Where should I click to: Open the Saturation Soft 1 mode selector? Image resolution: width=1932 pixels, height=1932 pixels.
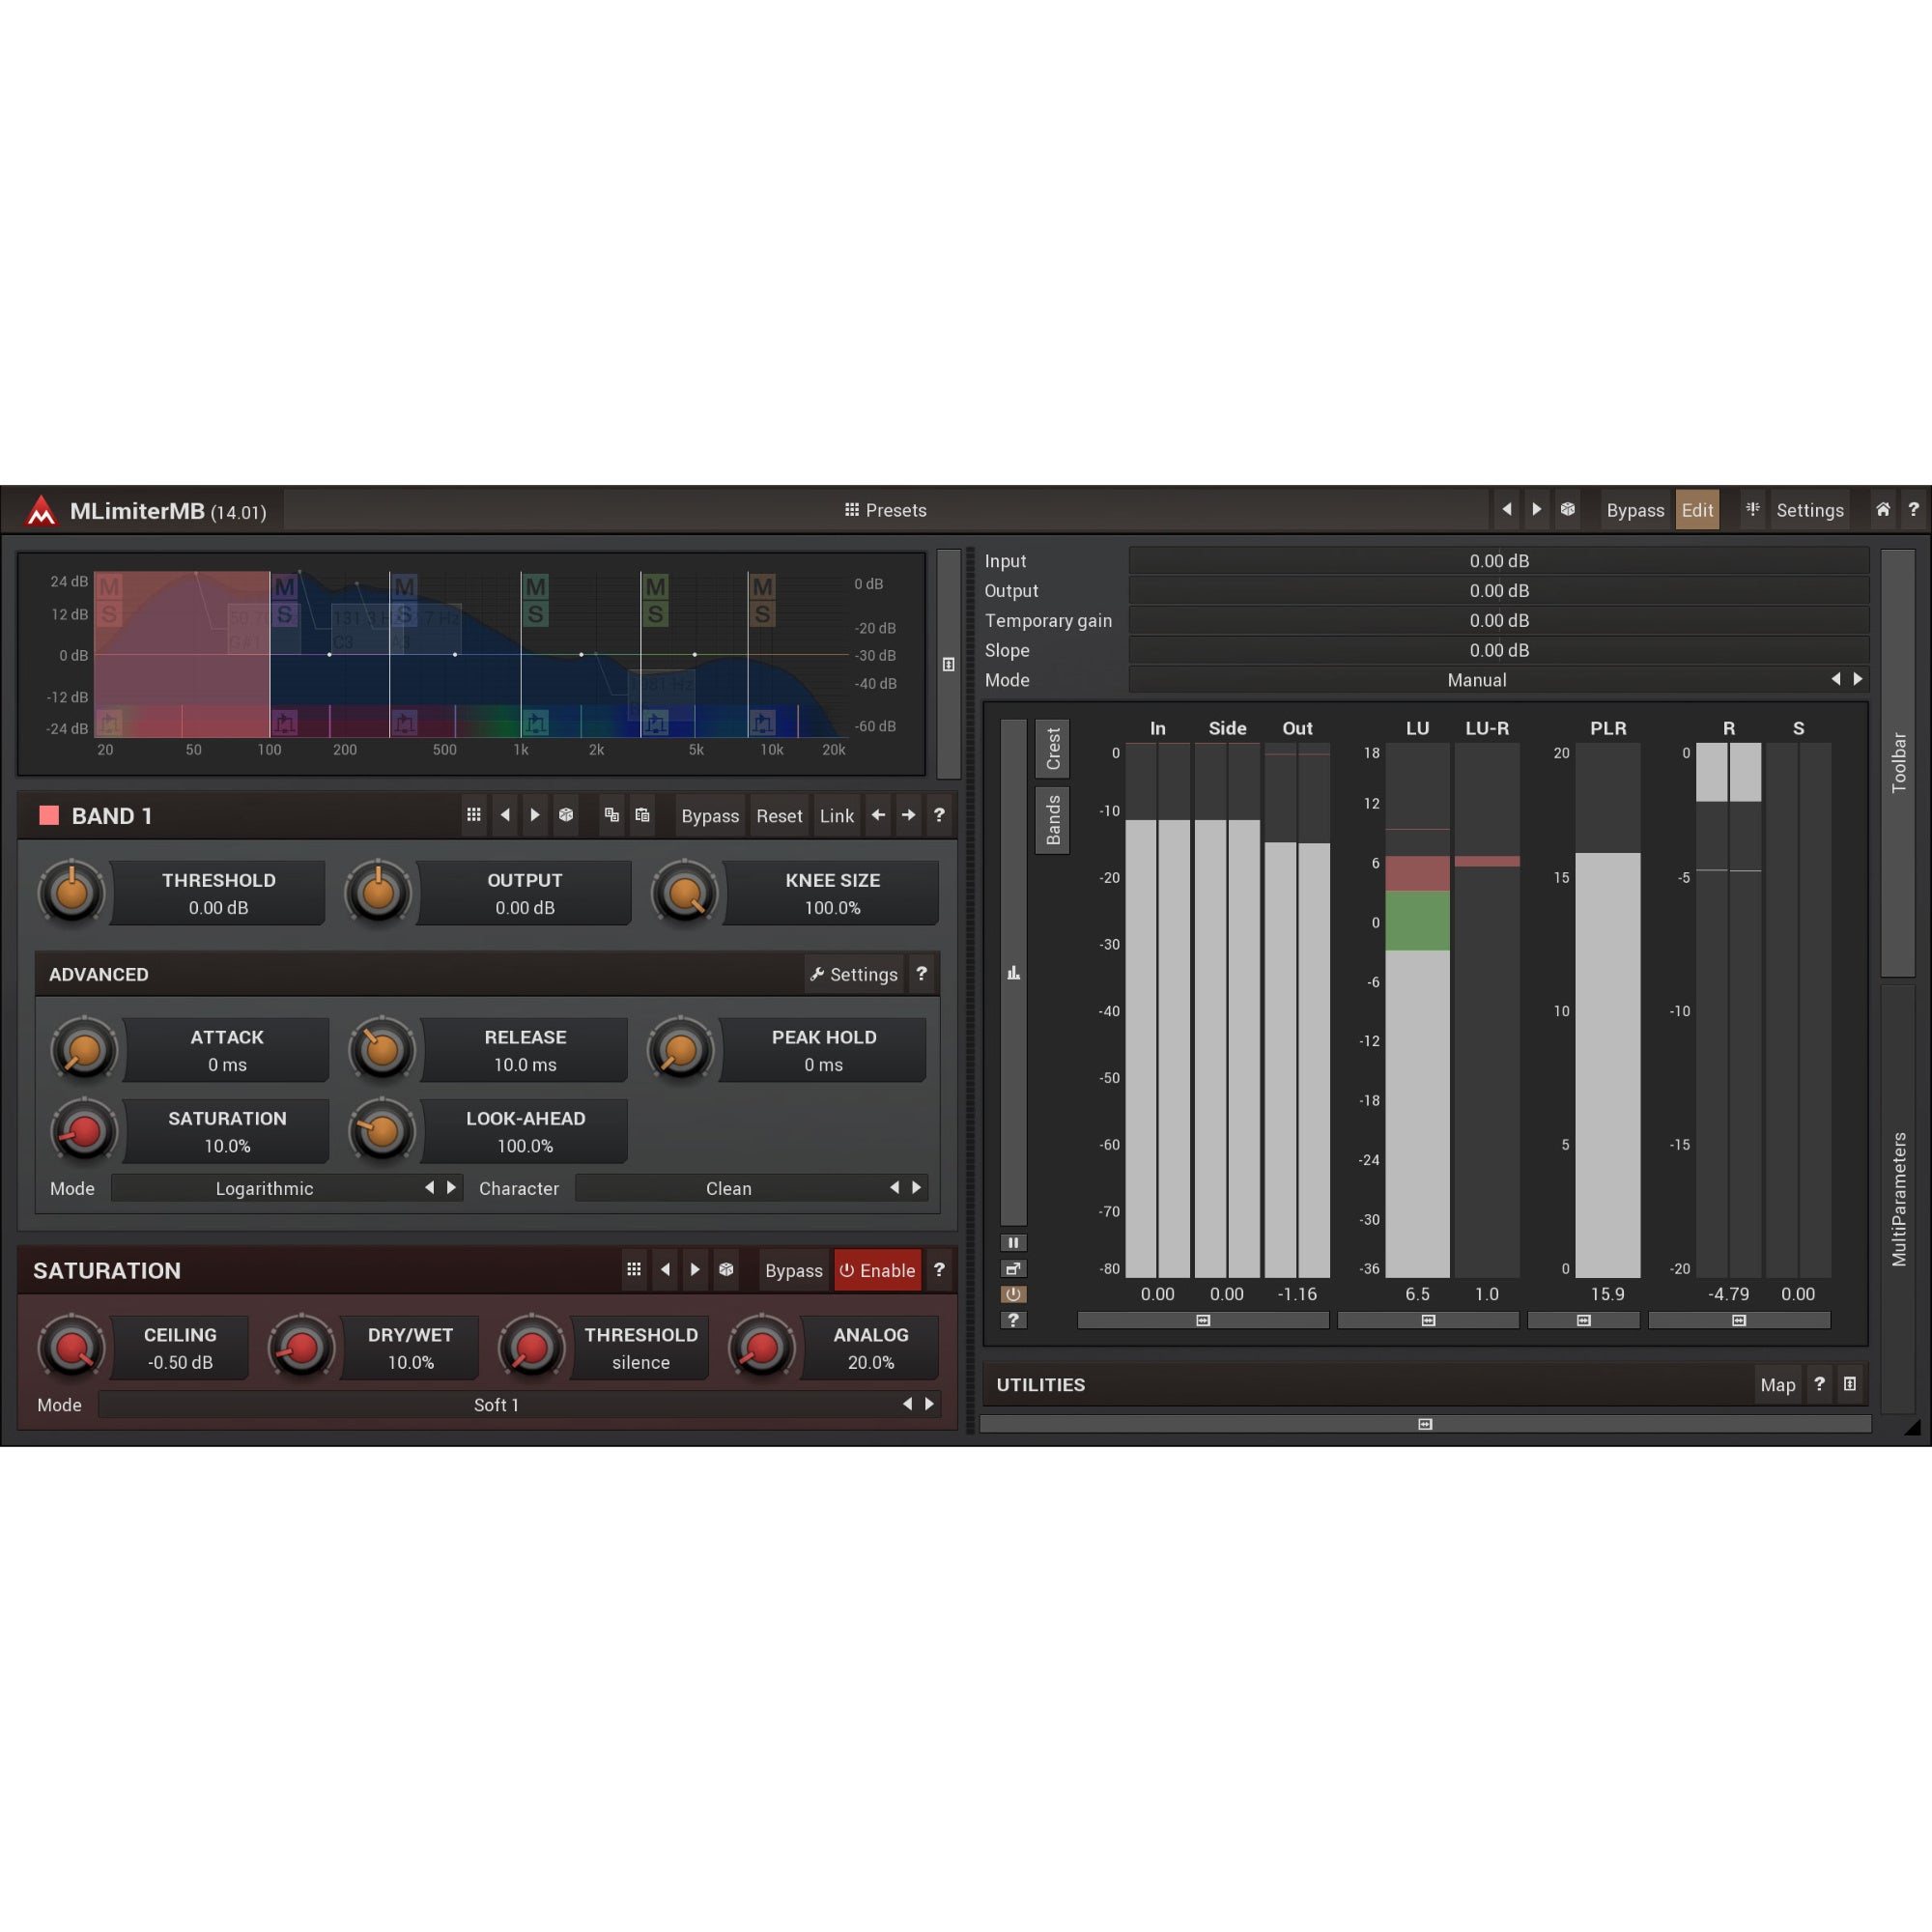(519, 1404)
